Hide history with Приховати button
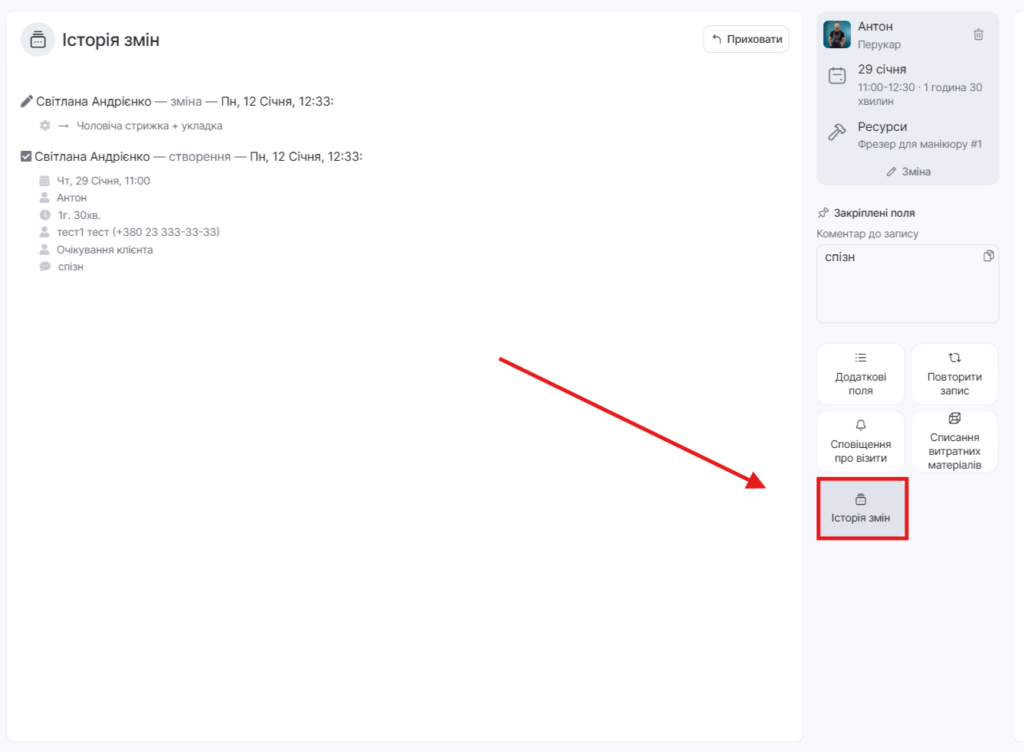Viewport: 1024px width, 752px height. coord(746,39)
